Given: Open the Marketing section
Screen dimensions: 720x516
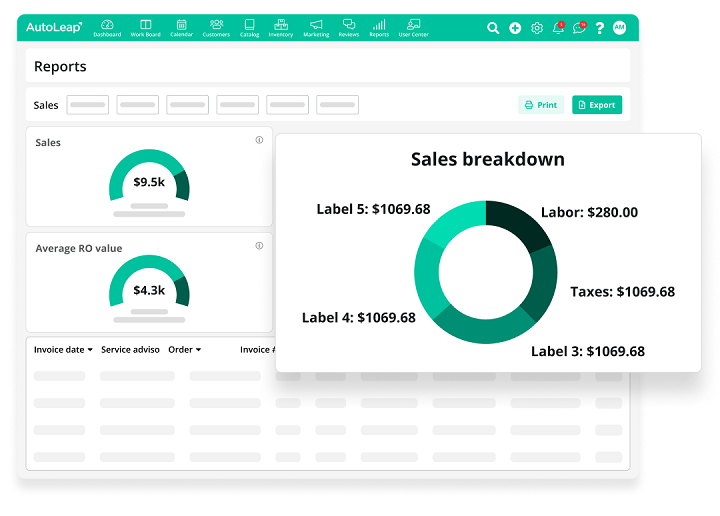Looking at the screenshot, I should 316,28.
